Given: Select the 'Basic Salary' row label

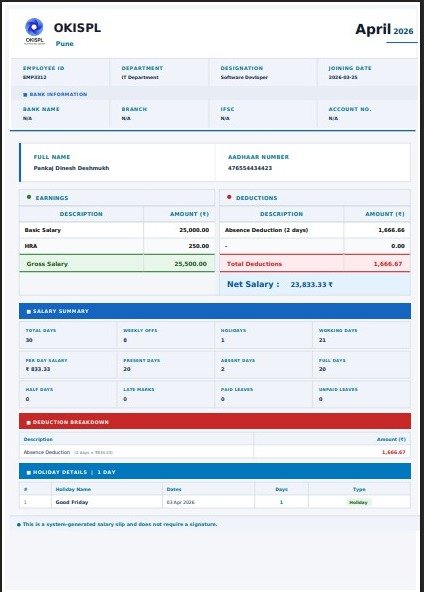Looking at the screenshot, I should click(x=43, y=230).
